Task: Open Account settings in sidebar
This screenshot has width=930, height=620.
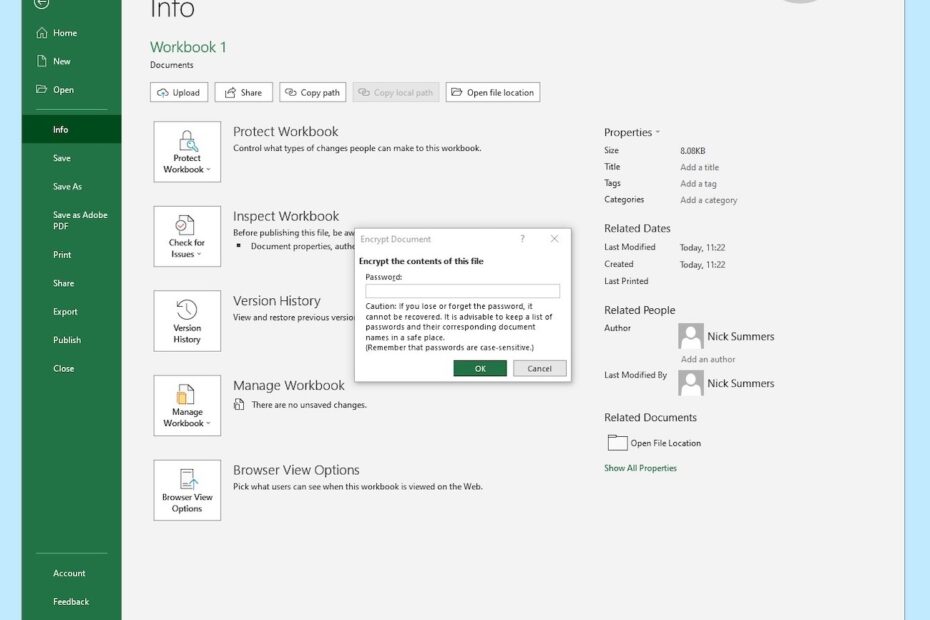Action: [71, 573]
